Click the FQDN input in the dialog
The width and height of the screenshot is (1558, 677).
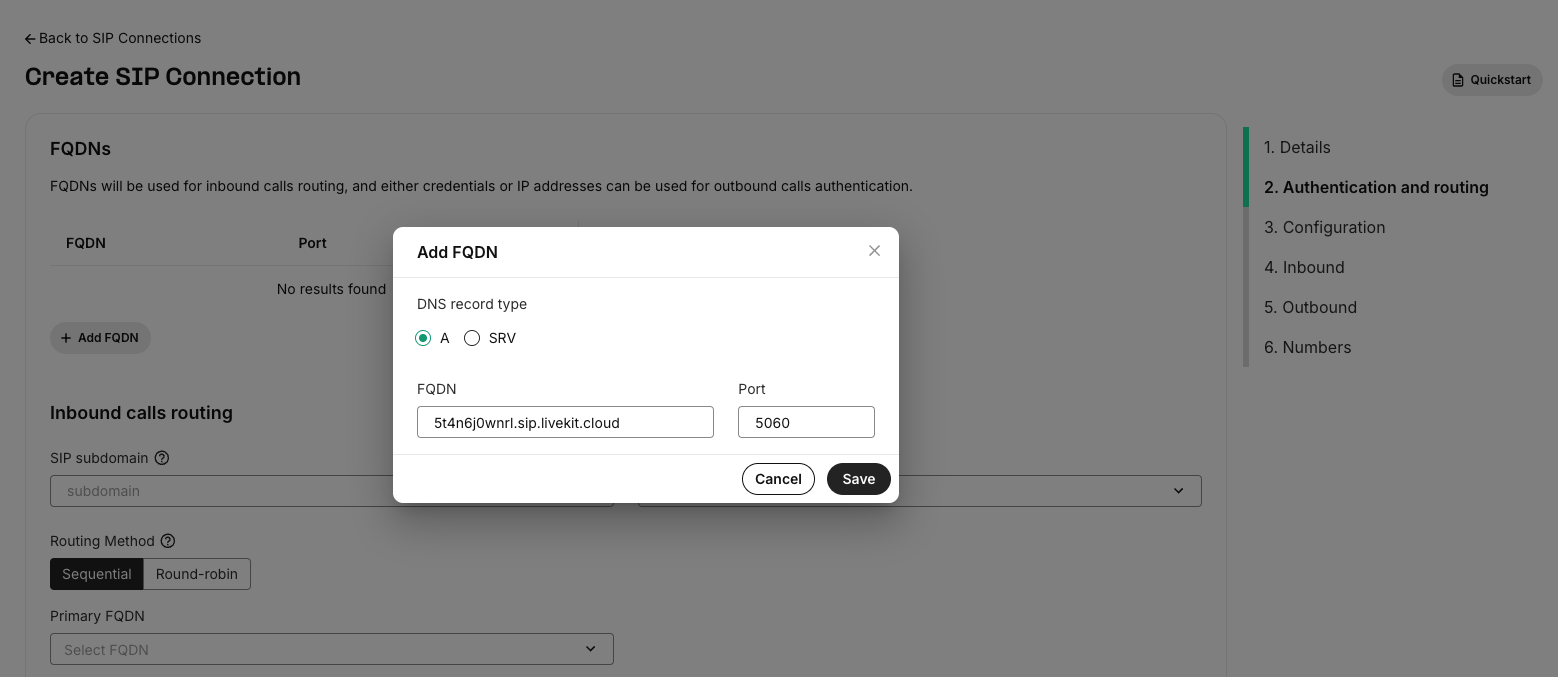pyautogui.click(x=565, y=422)
